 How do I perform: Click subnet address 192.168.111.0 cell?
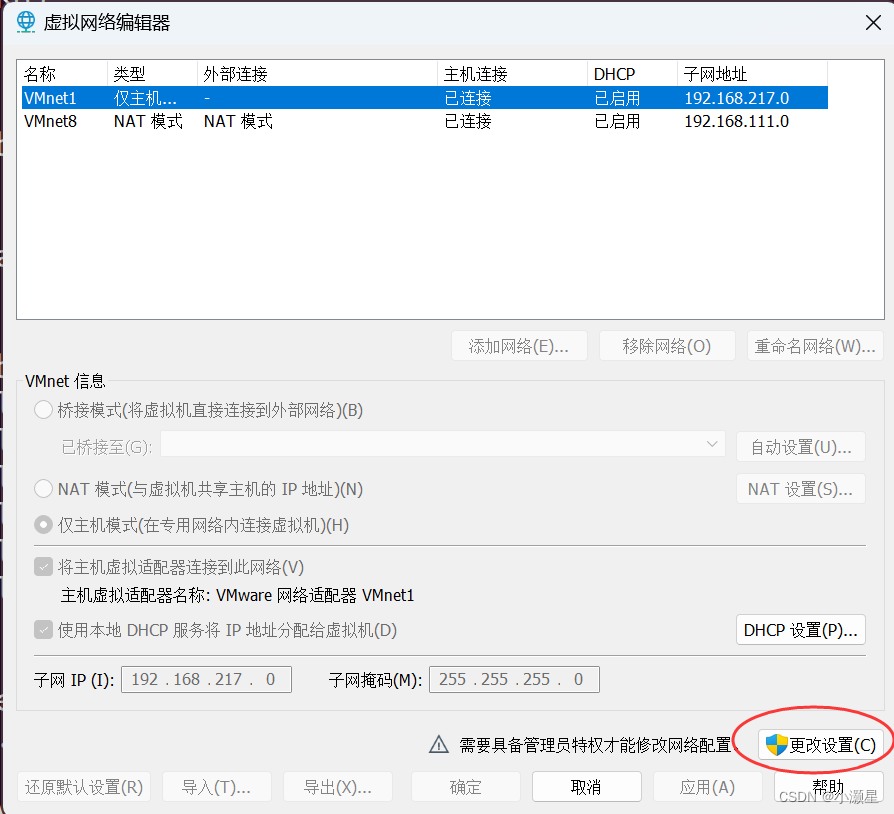tap(737, 121)
